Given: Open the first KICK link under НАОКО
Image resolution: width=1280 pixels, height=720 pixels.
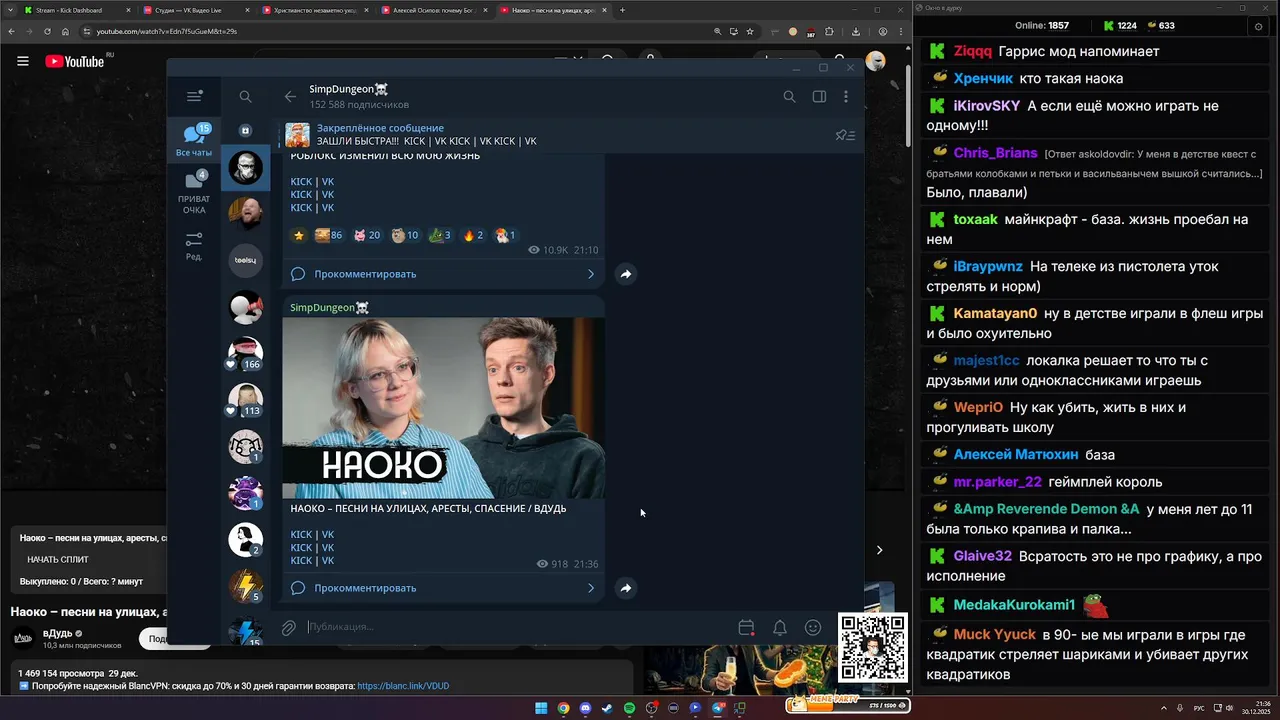Looking at the screenshot, I should (x=301, y=535).
